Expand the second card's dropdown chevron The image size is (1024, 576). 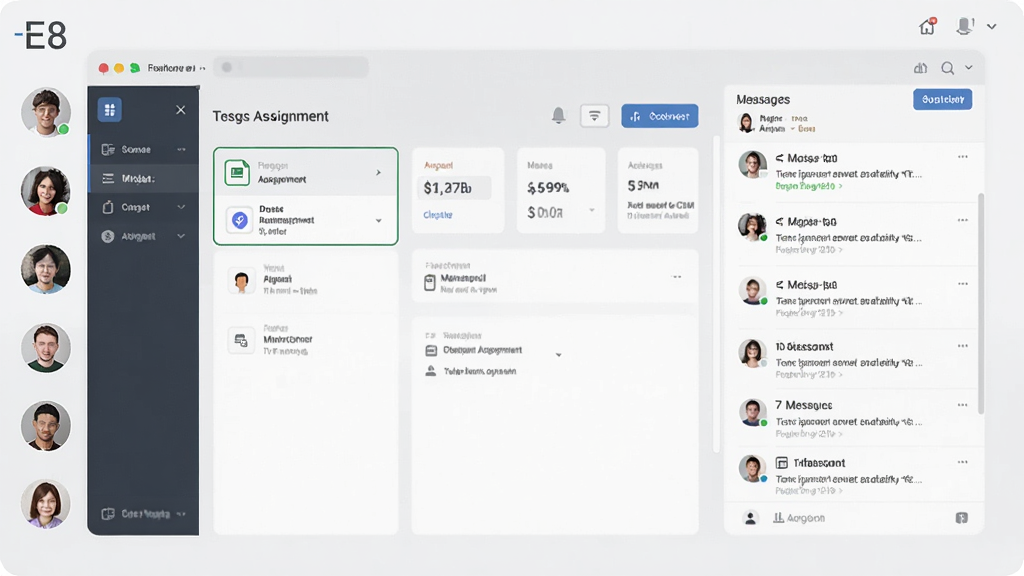pyautogui.click(x=378, y=221)
